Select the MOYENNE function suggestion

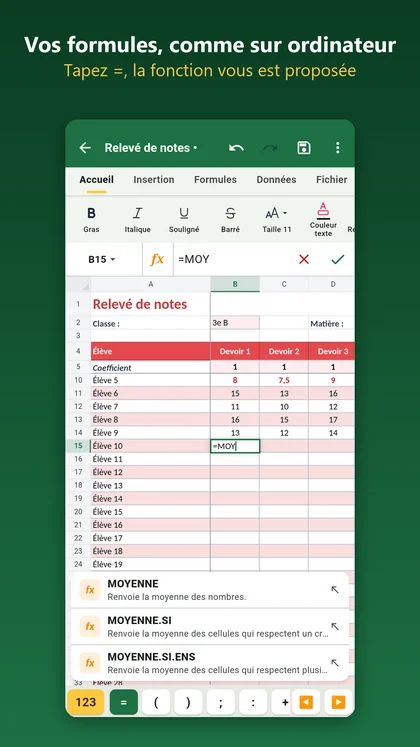[210, 590]
